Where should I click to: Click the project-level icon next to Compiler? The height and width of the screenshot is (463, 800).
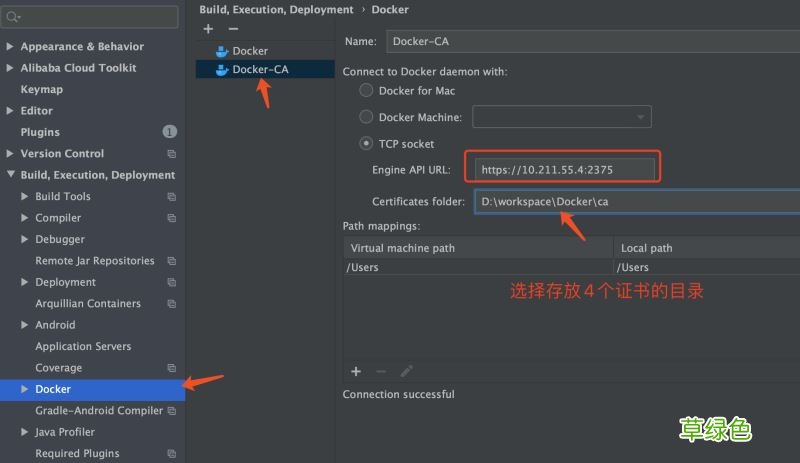pos(172,218)
